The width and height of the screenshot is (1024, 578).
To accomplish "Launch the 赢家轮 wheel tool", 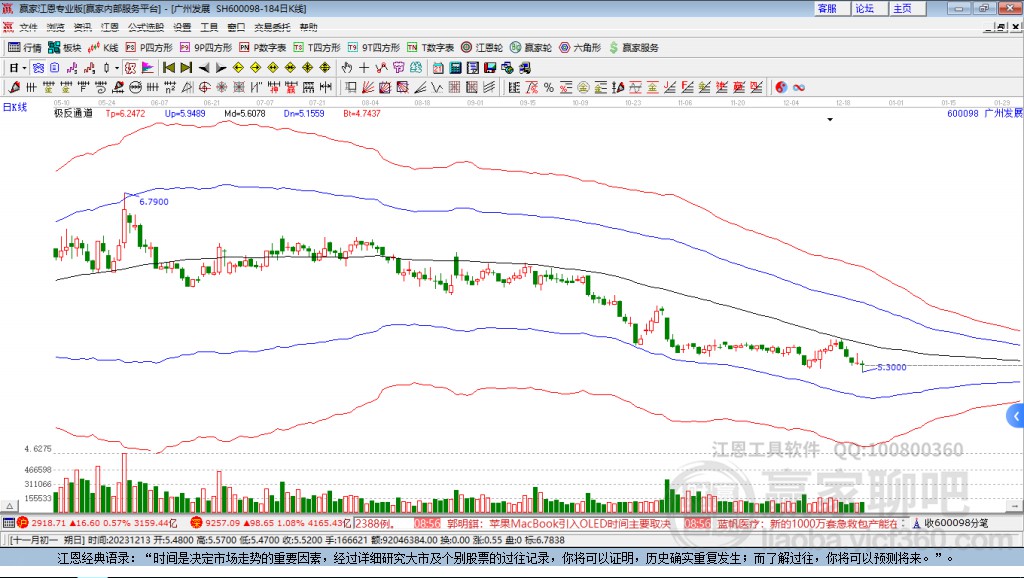I will (x=531, y=48).
